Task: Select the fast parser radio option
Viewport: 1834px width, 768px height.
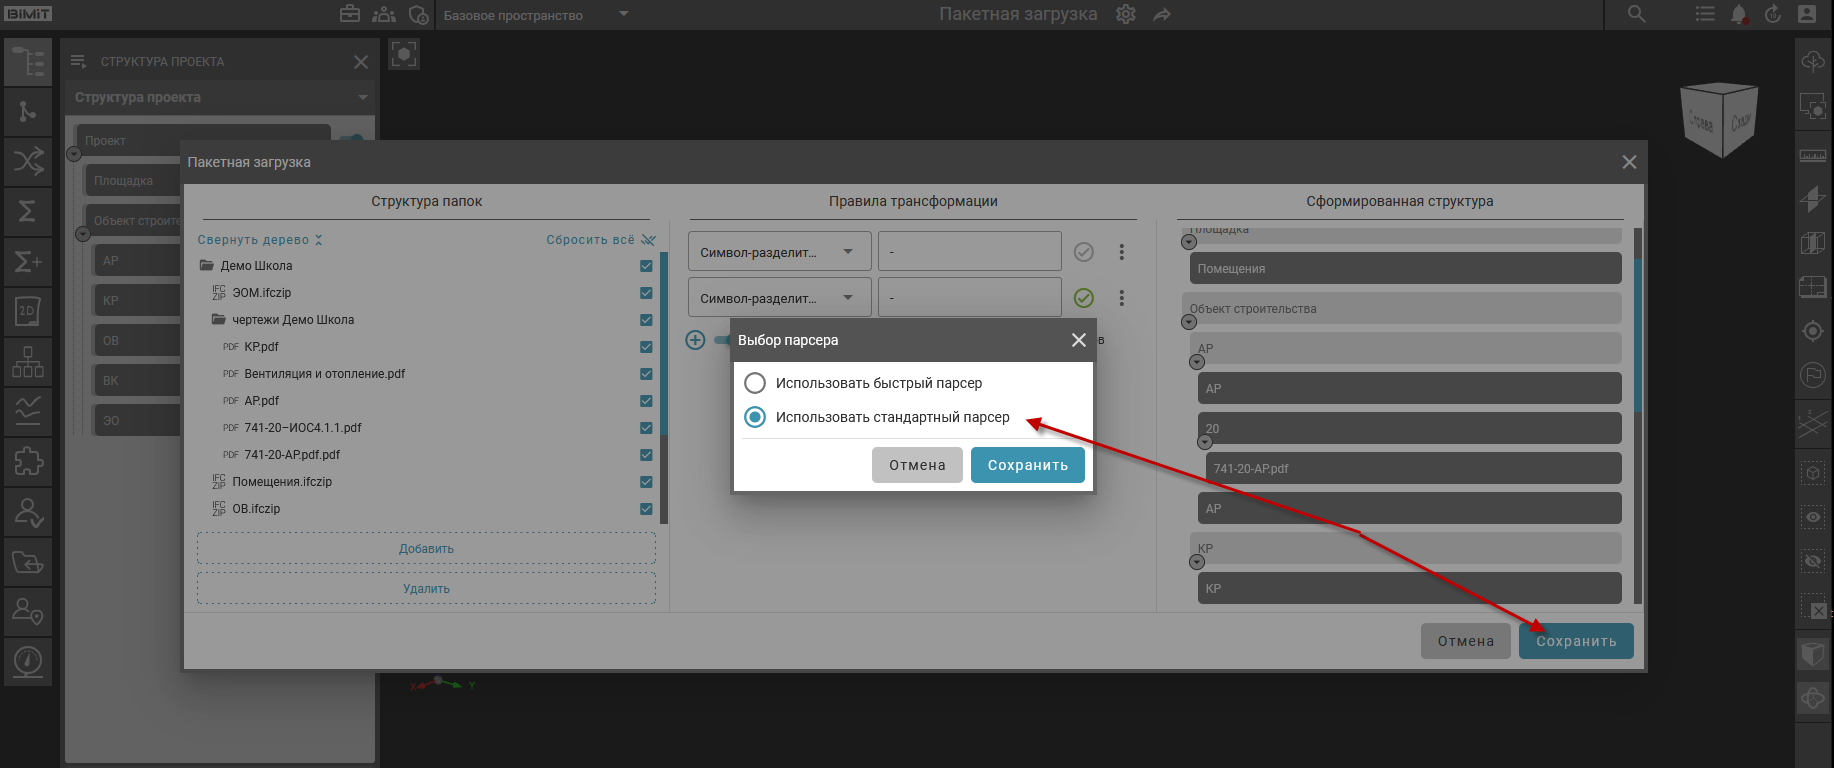Action: (755, 383)
